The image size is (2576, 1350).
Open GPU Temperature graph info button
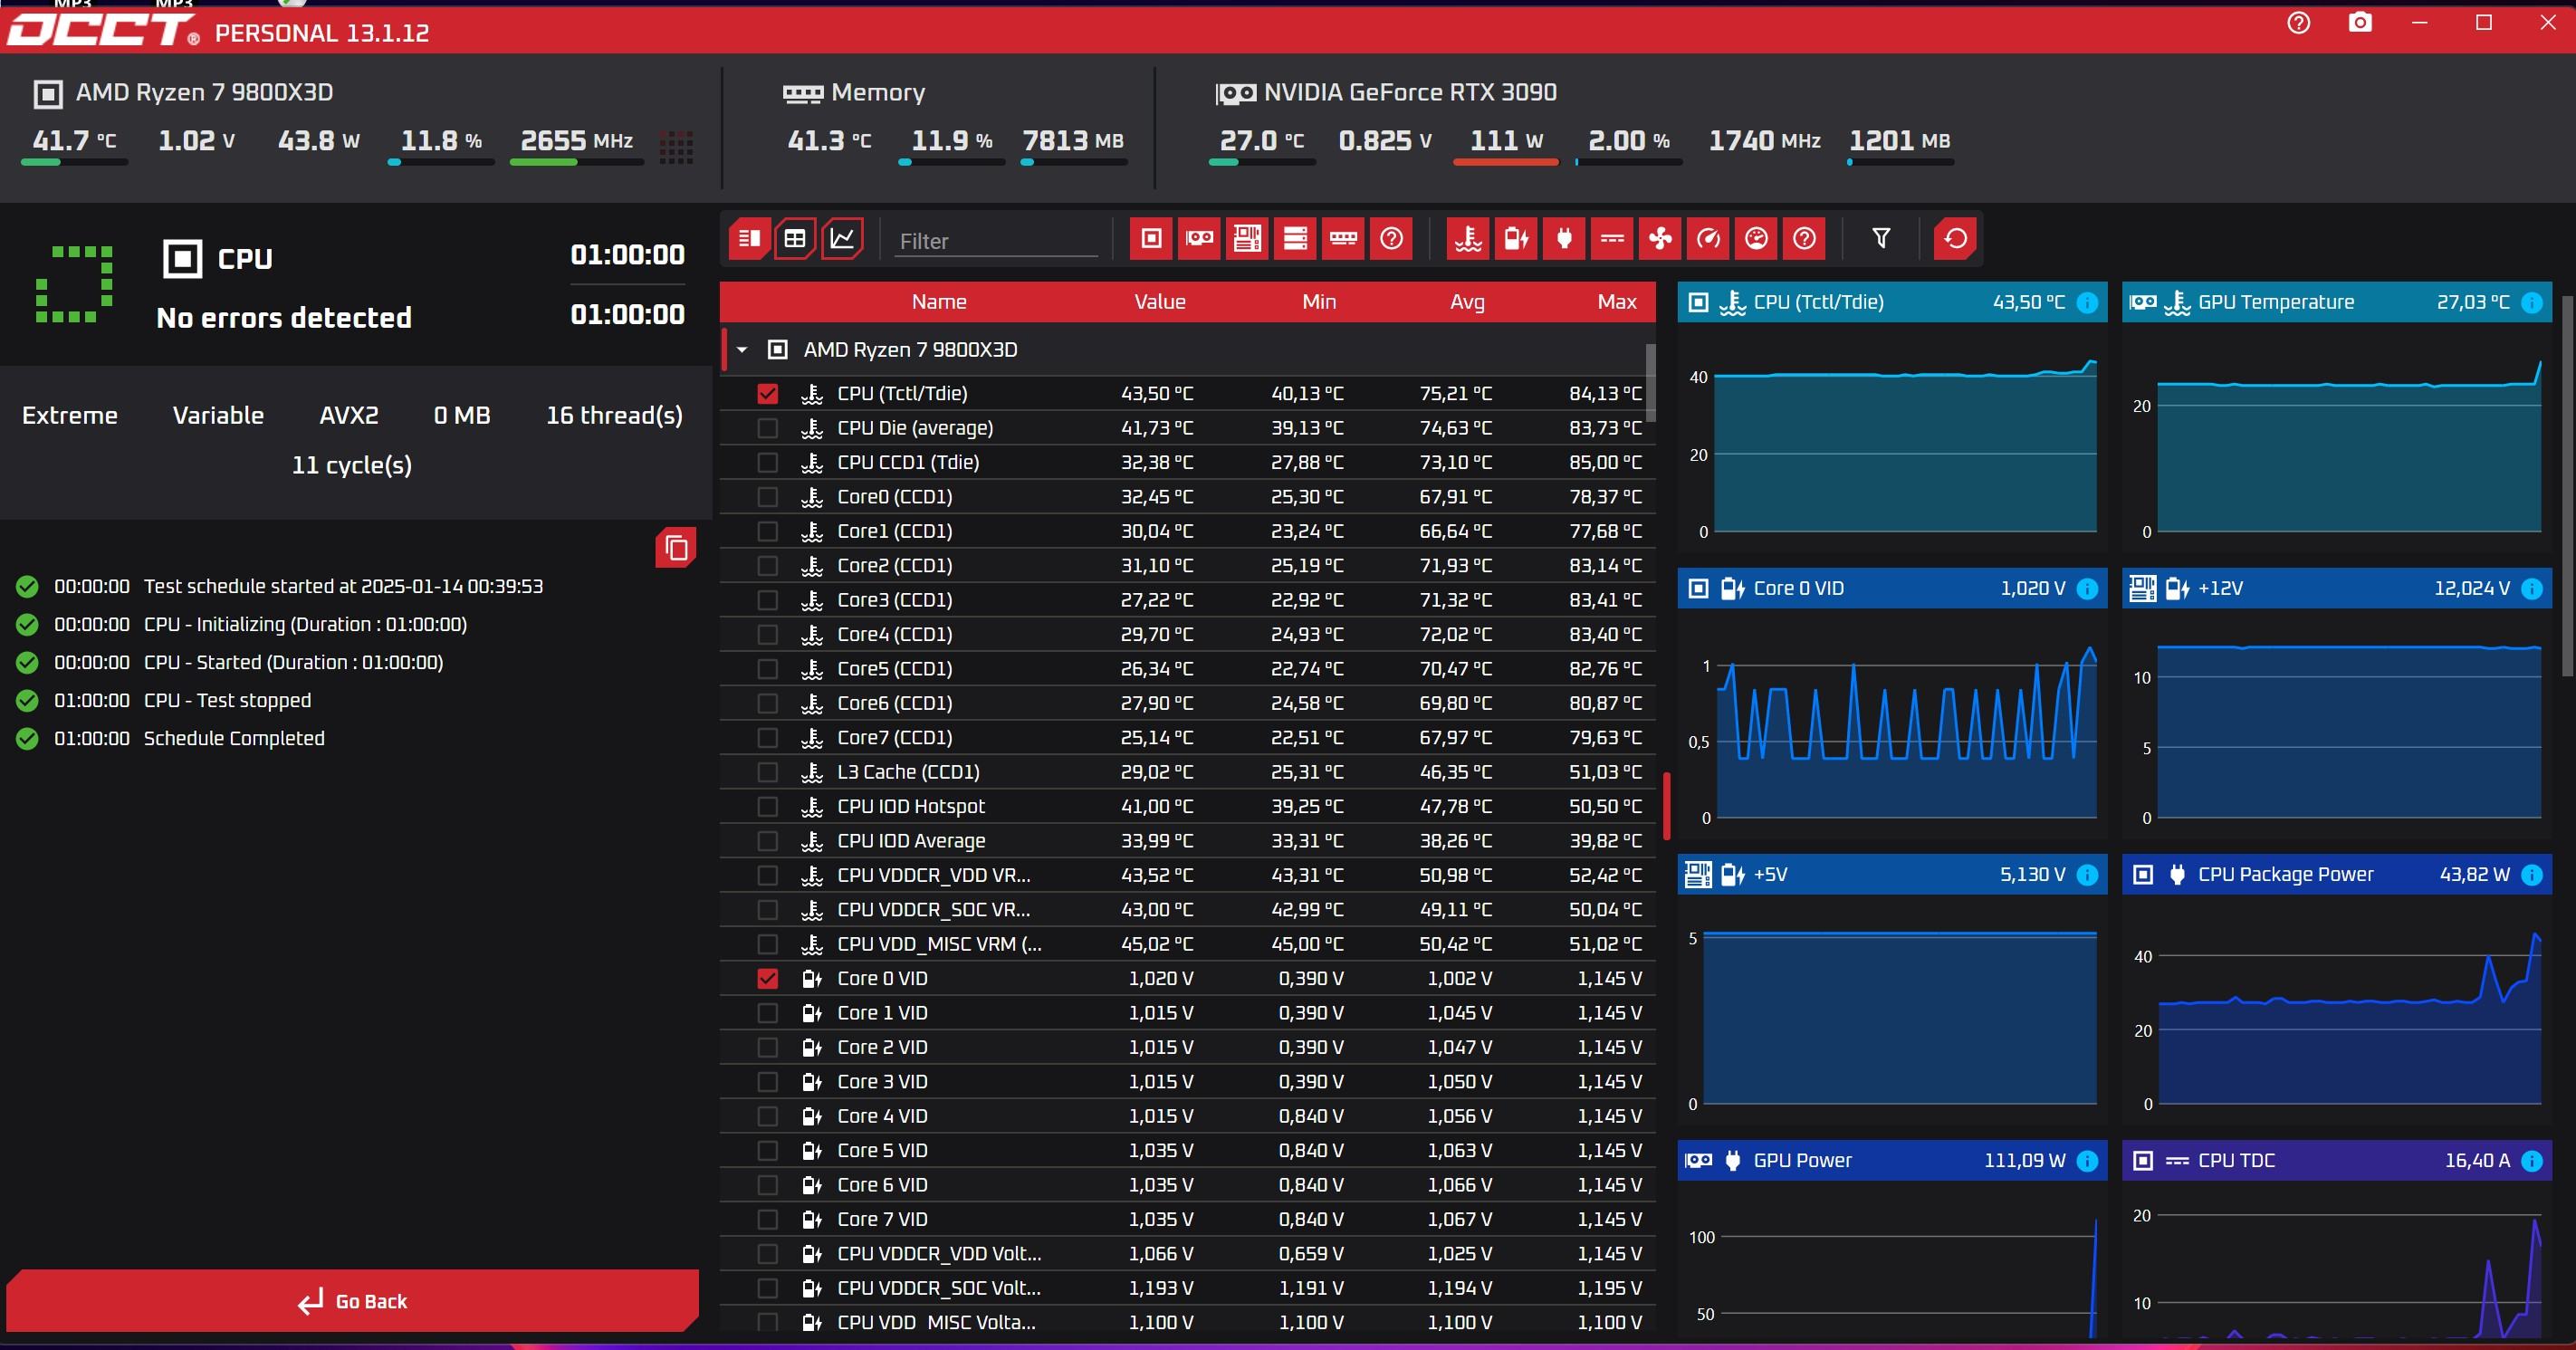point(2531,303)
